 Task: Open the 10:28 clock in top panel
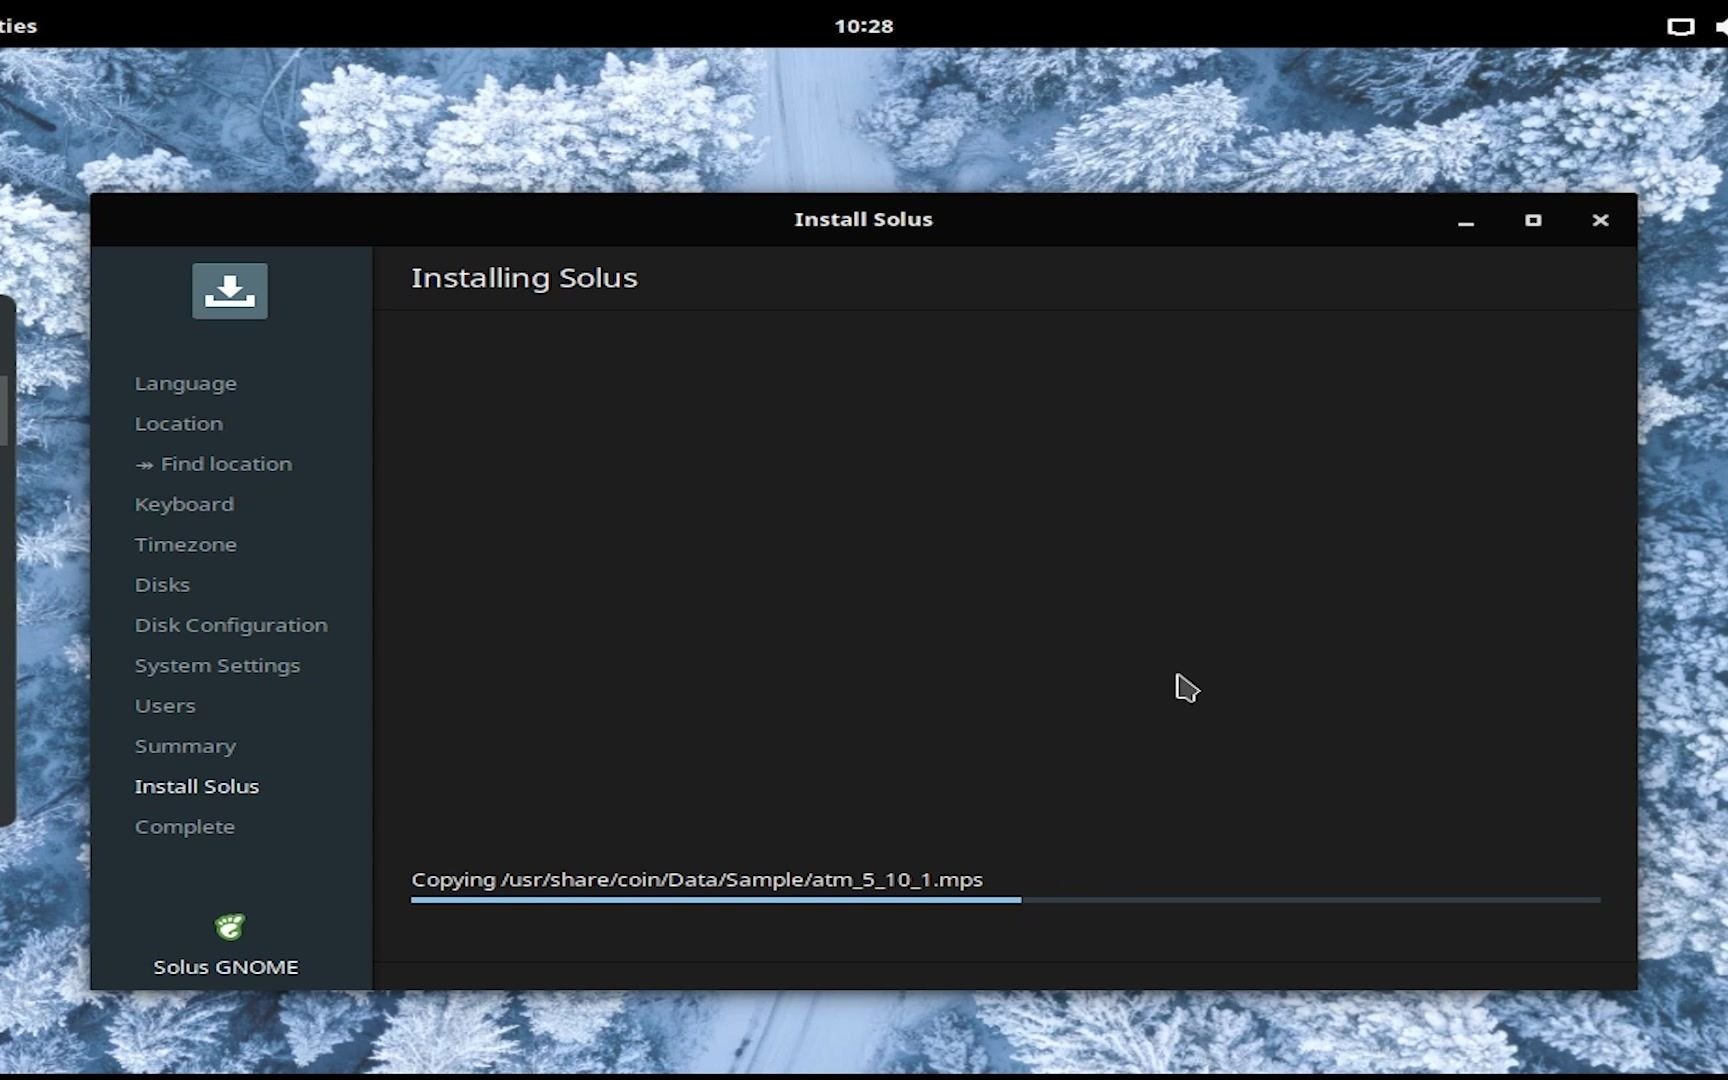click(x=864, y=26)
